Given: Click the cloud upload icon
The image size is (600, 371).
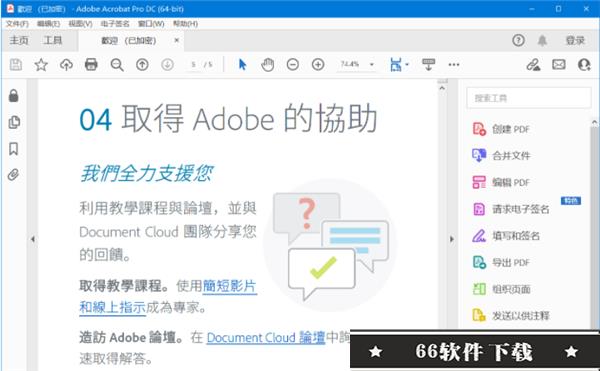Looking at the screenshot, I should [66, 65].
